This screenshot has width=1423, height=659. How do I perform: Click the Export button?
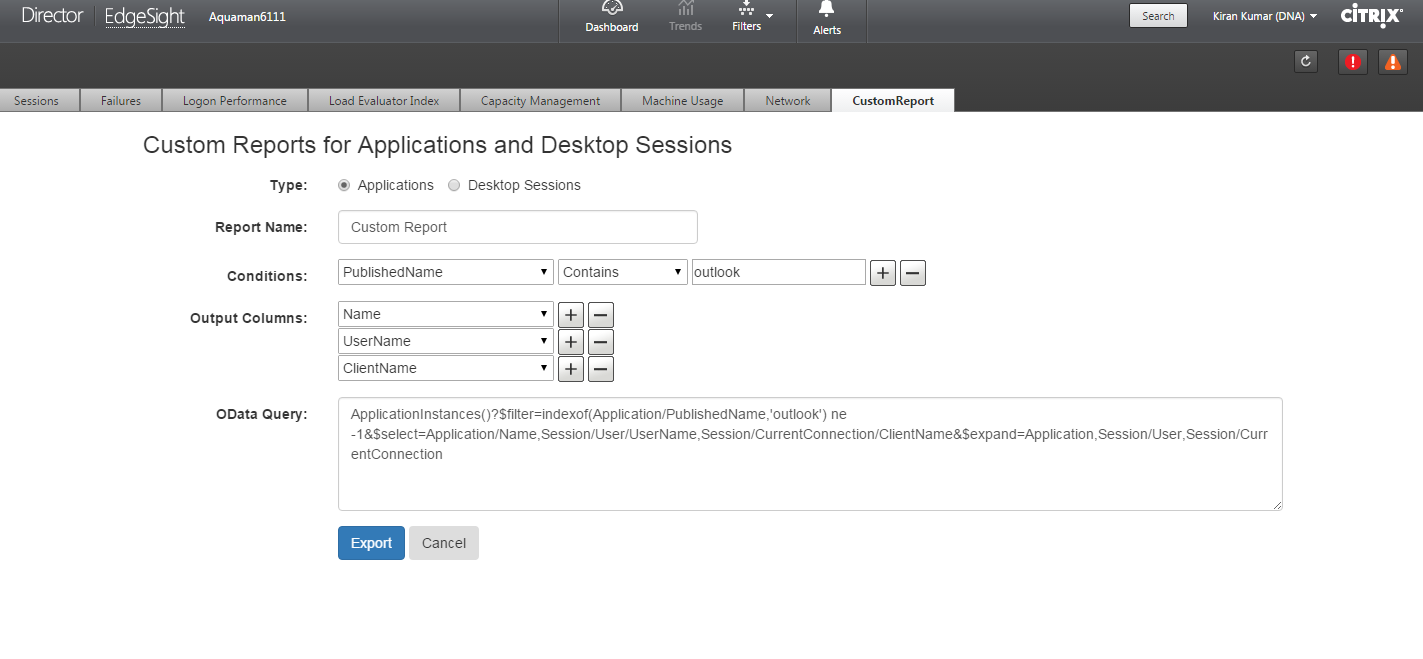point(371,543)
